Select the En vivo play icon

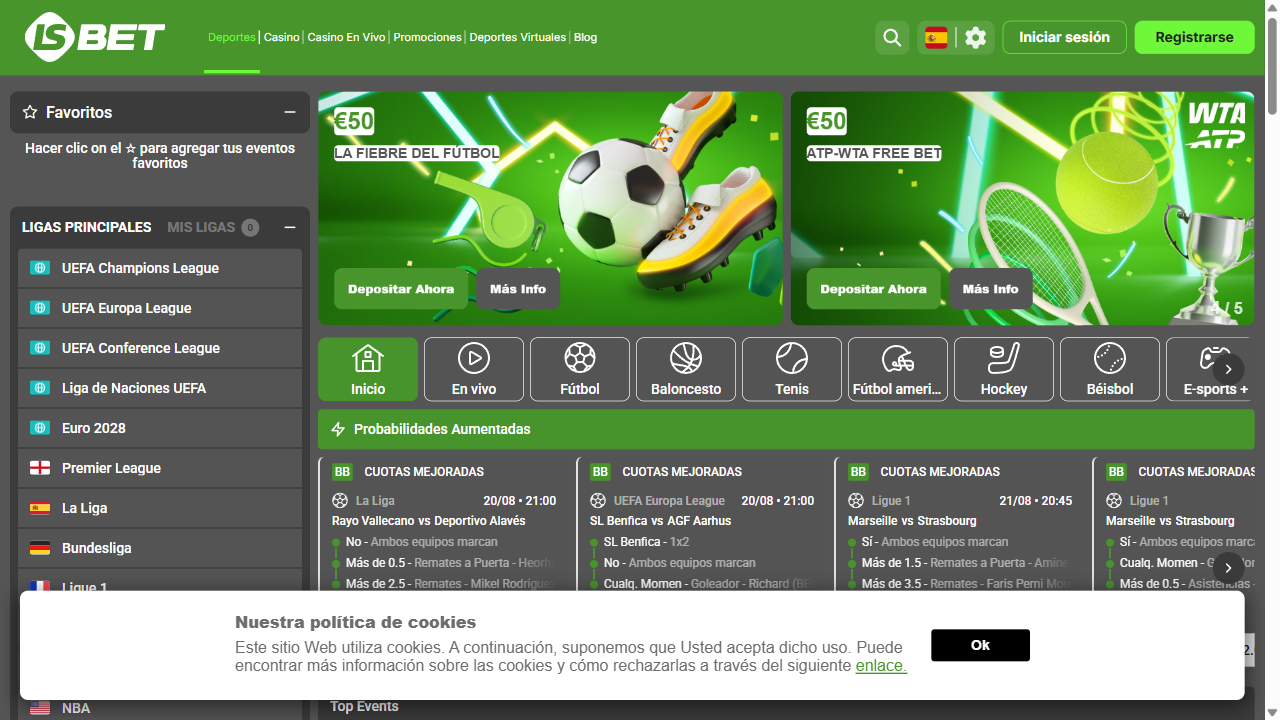pyautogui.click(x=474, y=358)
